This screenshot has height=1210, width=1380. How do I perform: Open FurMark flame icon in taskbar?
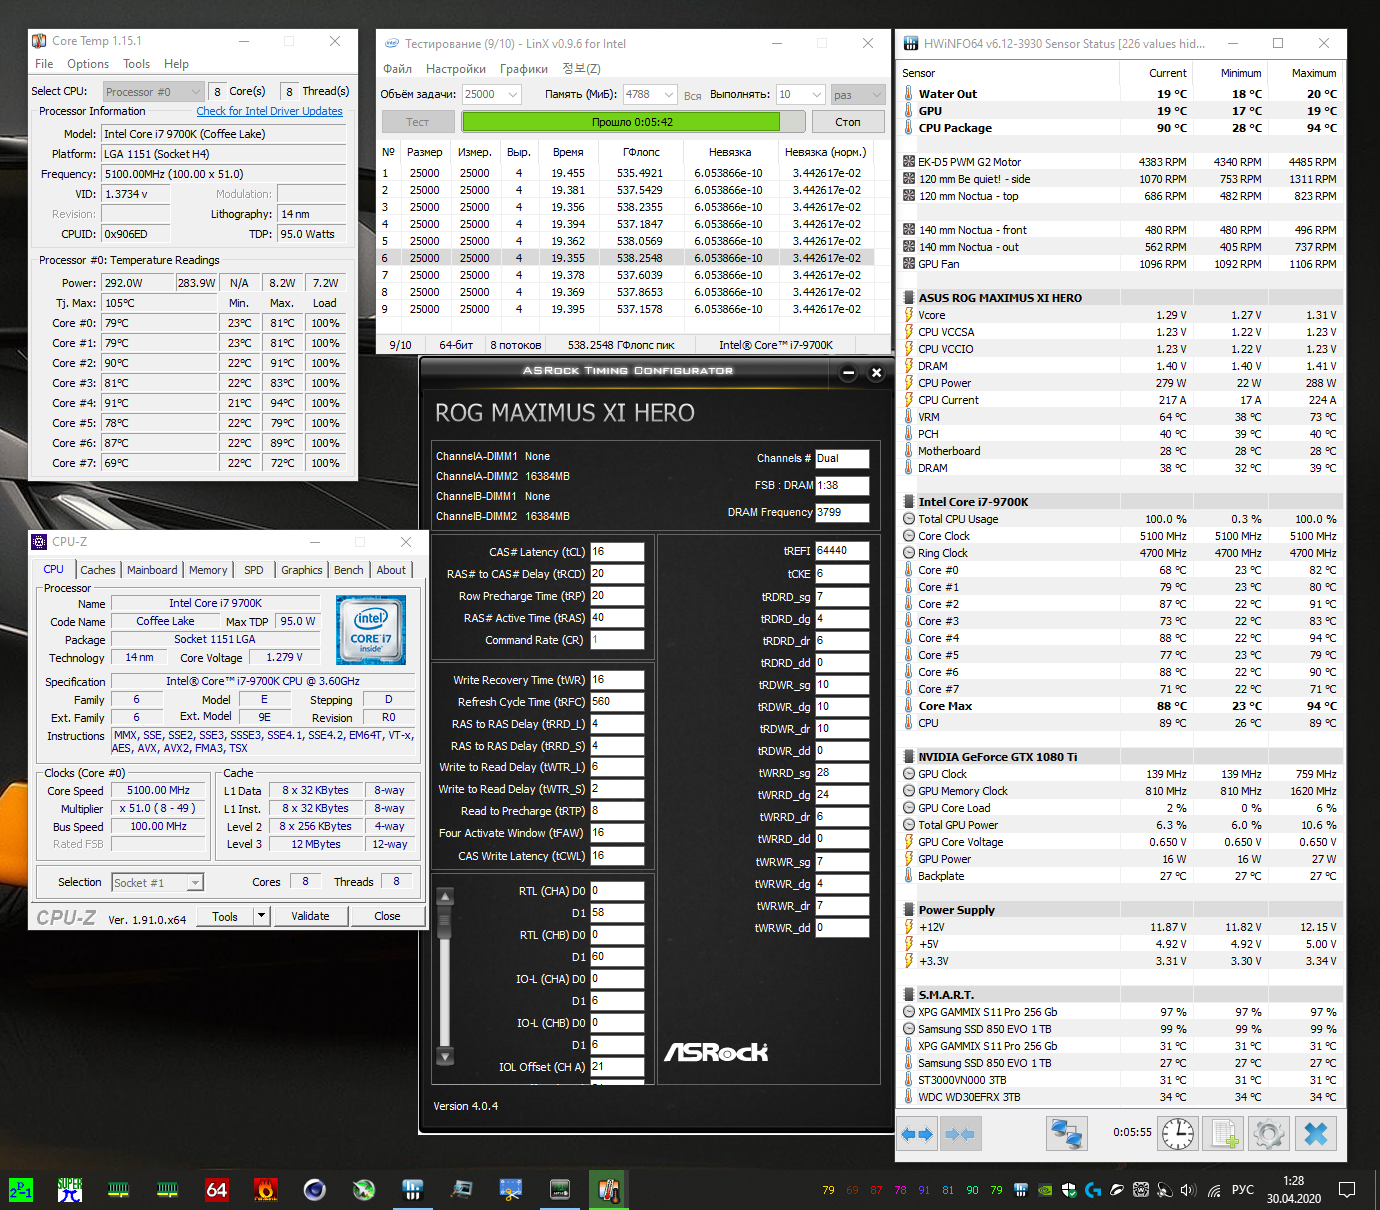[x=266, y=1190]
